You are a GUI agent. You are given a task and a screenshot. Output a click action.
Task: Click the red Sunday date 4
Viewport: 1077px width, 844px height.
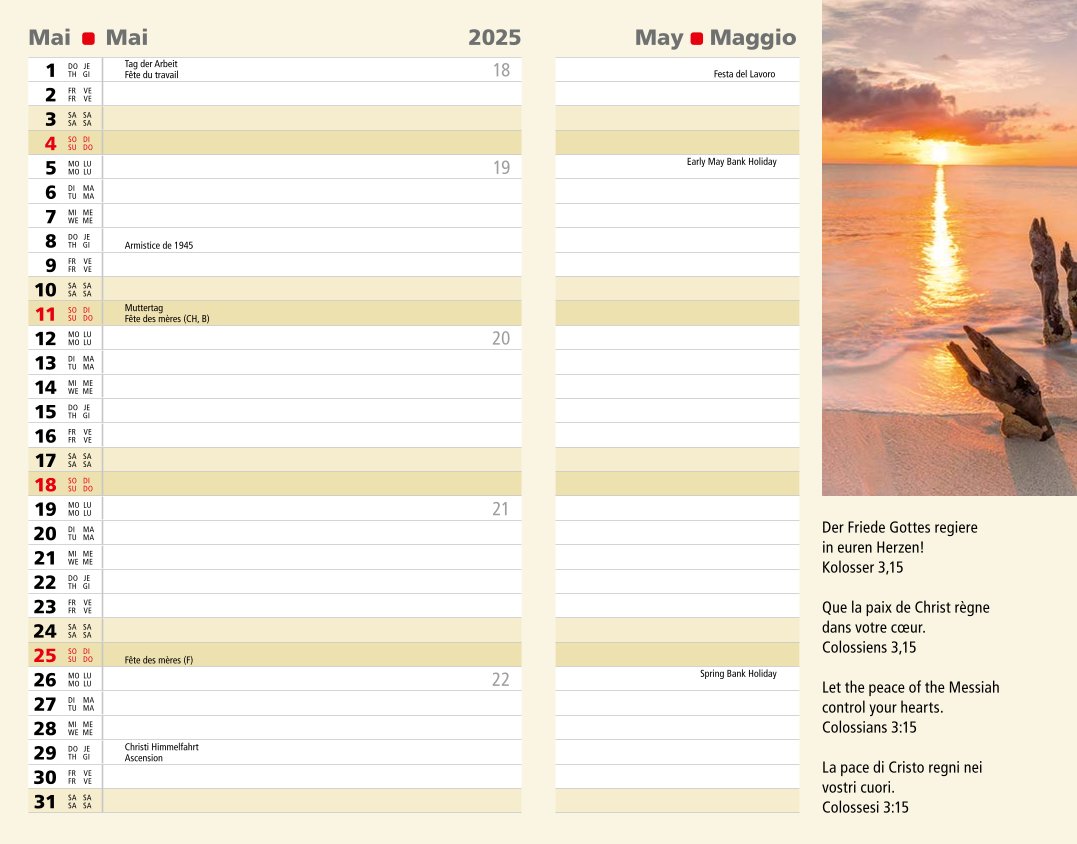point(50,143)
